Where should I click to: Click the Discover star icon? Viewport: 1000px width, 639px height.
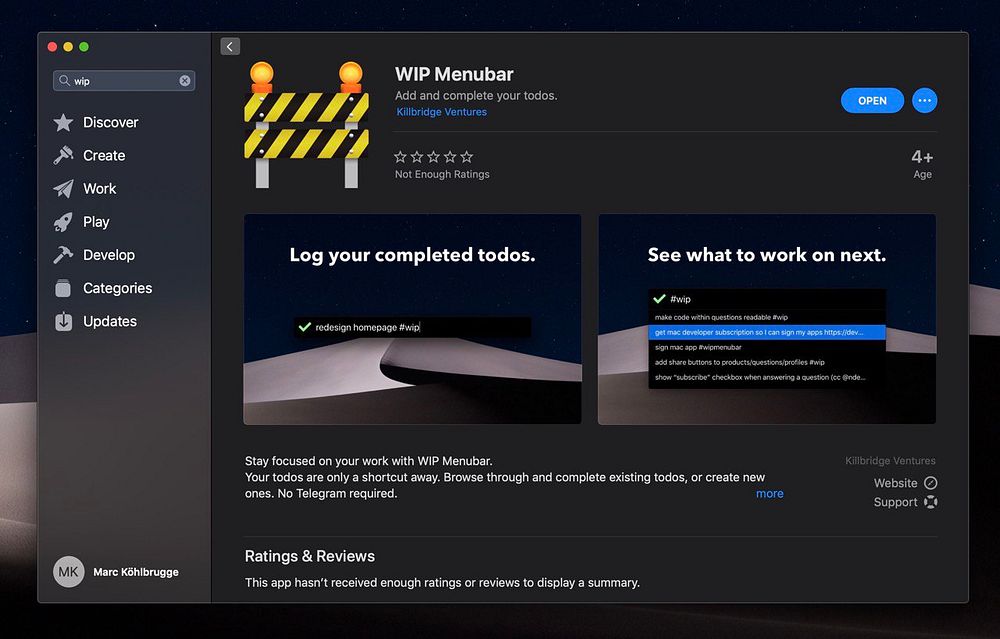point(63,122)
